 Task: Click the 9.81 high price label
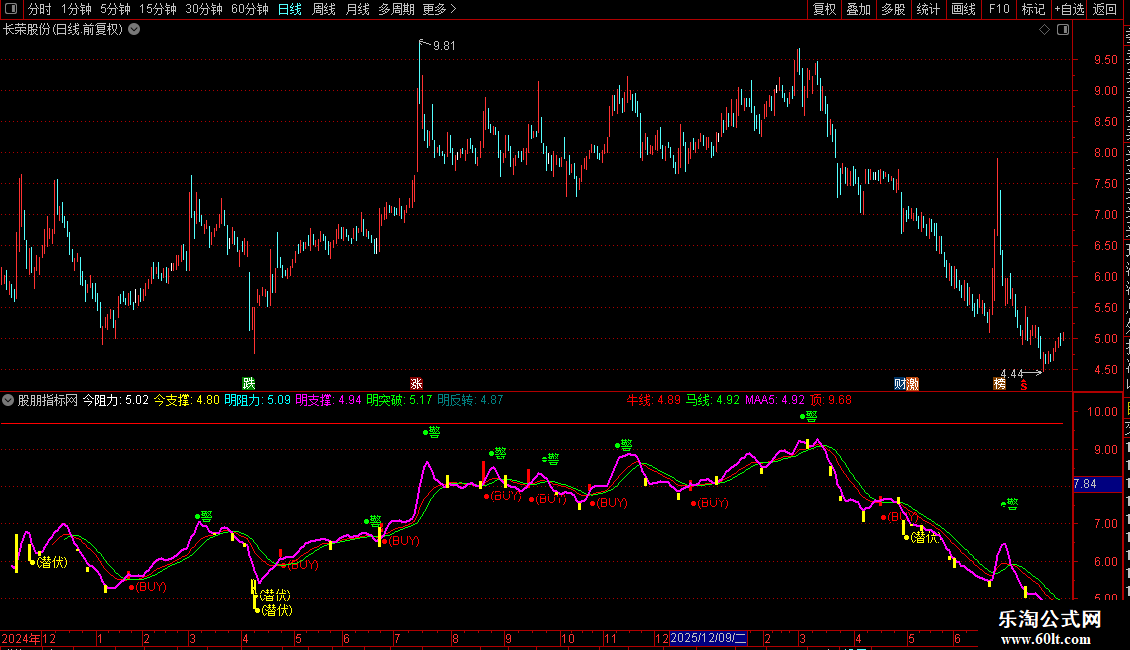click(444, 45)
